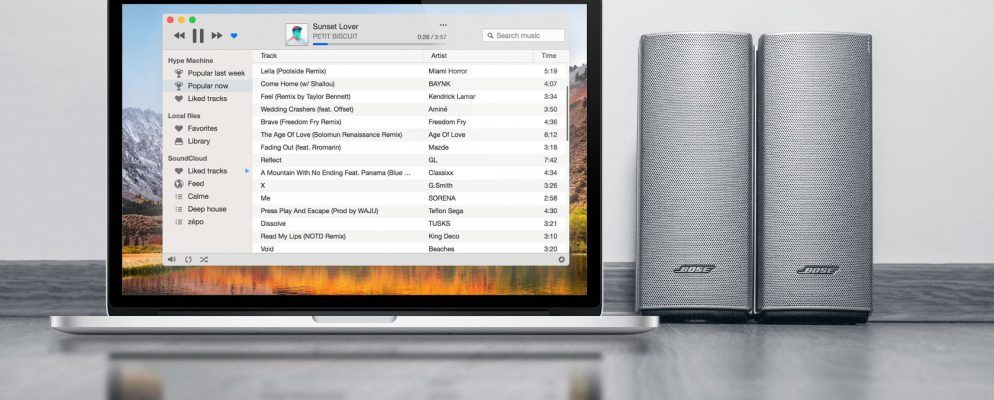The image size is (994, 400).
Task: Open Hype Machine Liked tracks
Action: click(209, 99)
